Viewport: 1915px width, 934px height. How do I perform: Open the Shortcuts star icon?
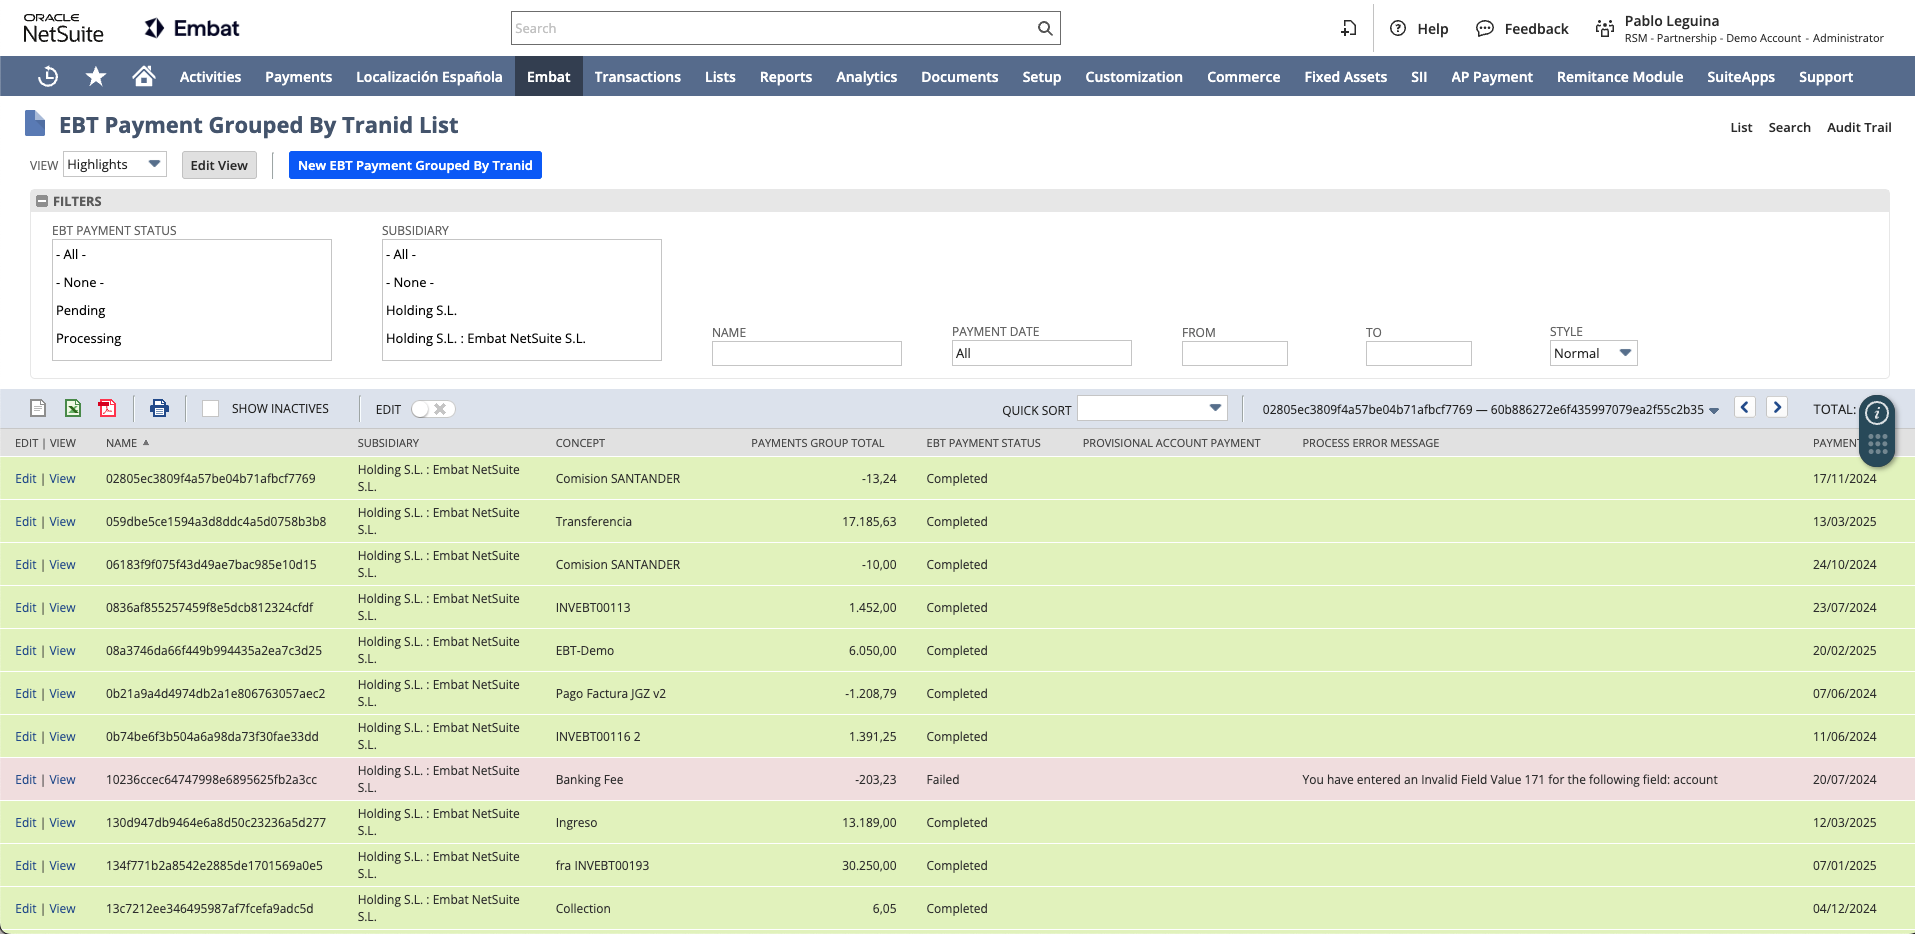(96, 77)
